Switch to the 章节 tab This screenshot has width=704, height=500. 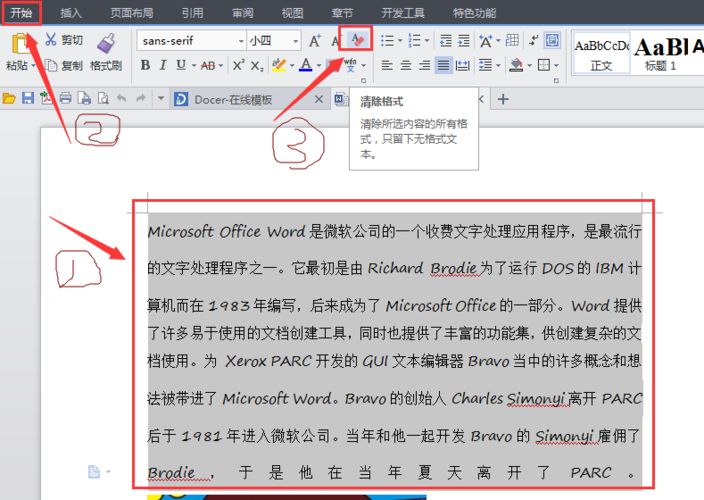pos(342,13)
